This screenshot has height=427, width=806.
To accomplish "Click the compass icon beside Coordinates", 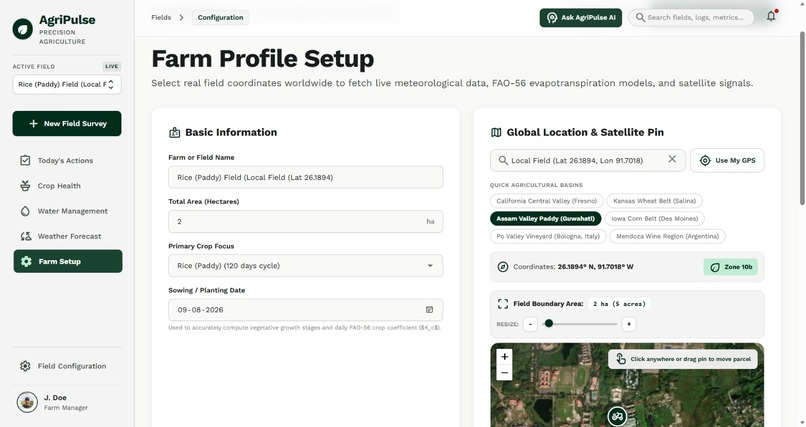I will [503, 267].
